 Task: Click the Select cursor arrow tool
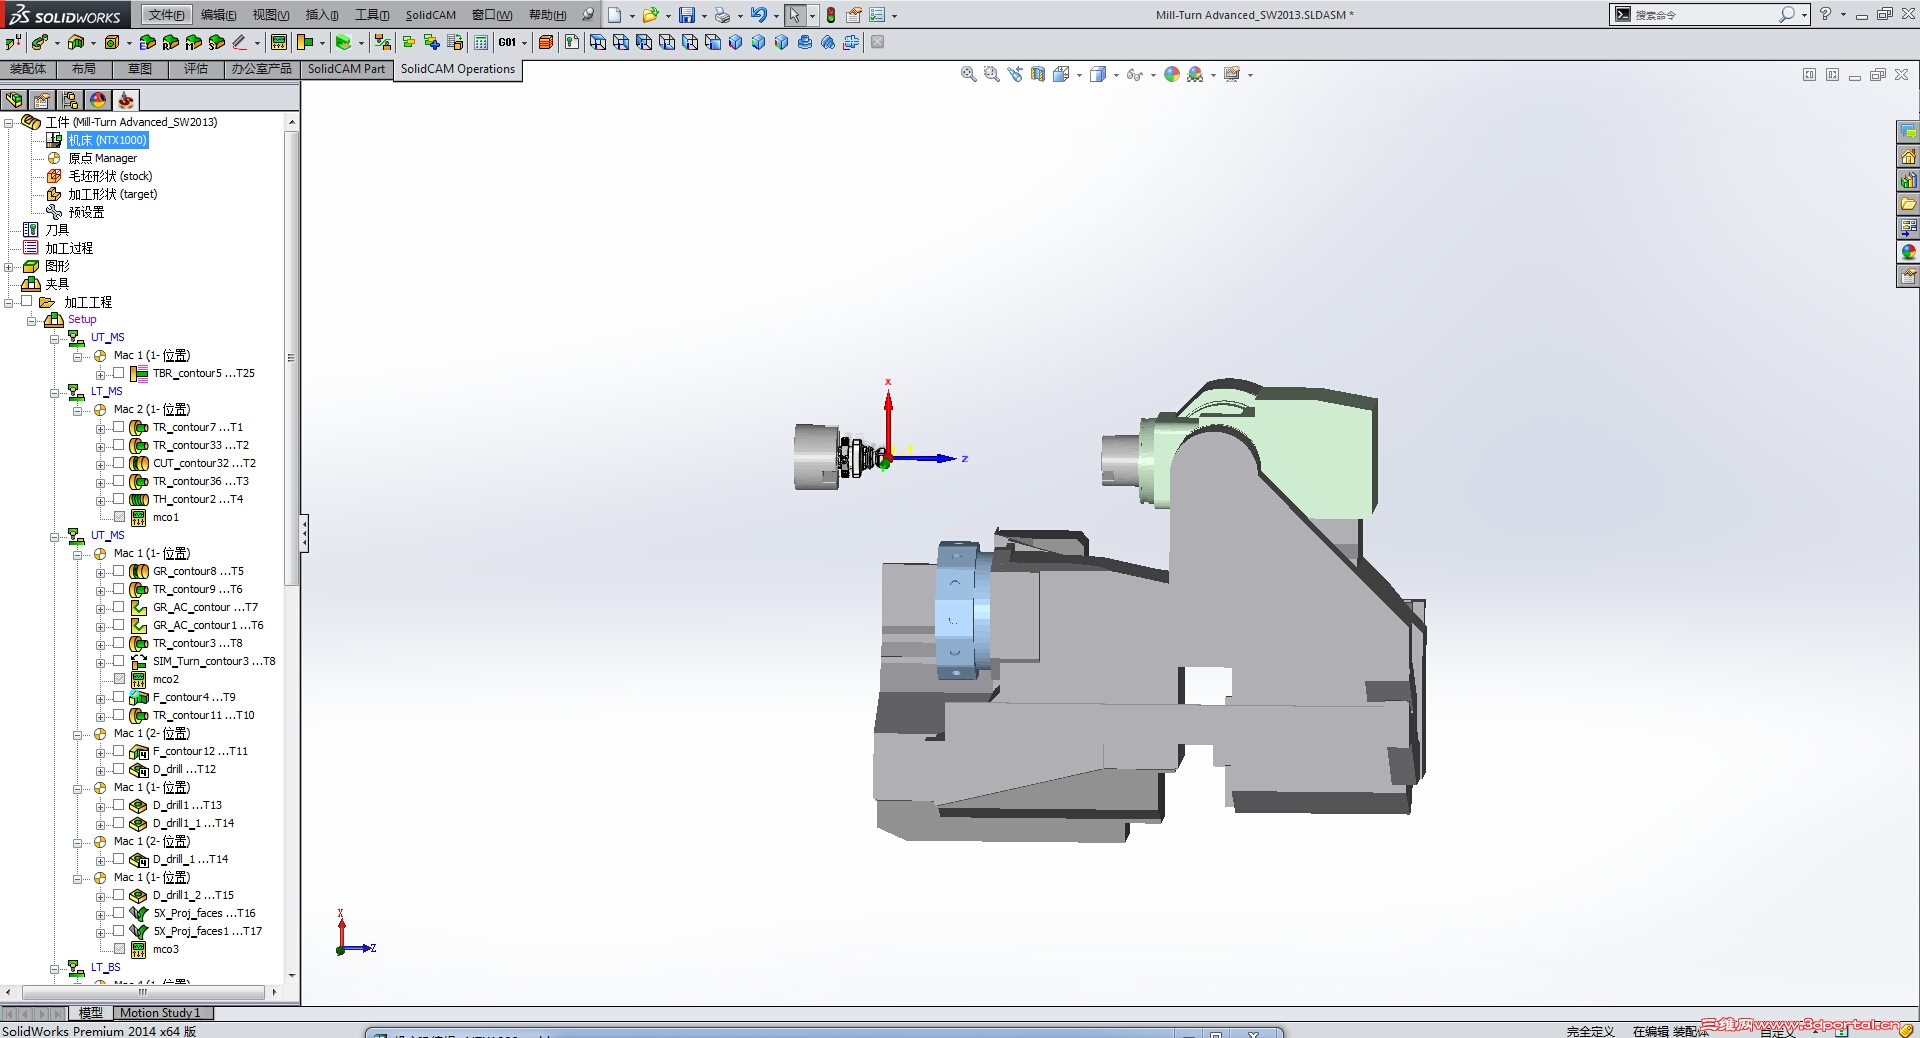coord(794,15)
